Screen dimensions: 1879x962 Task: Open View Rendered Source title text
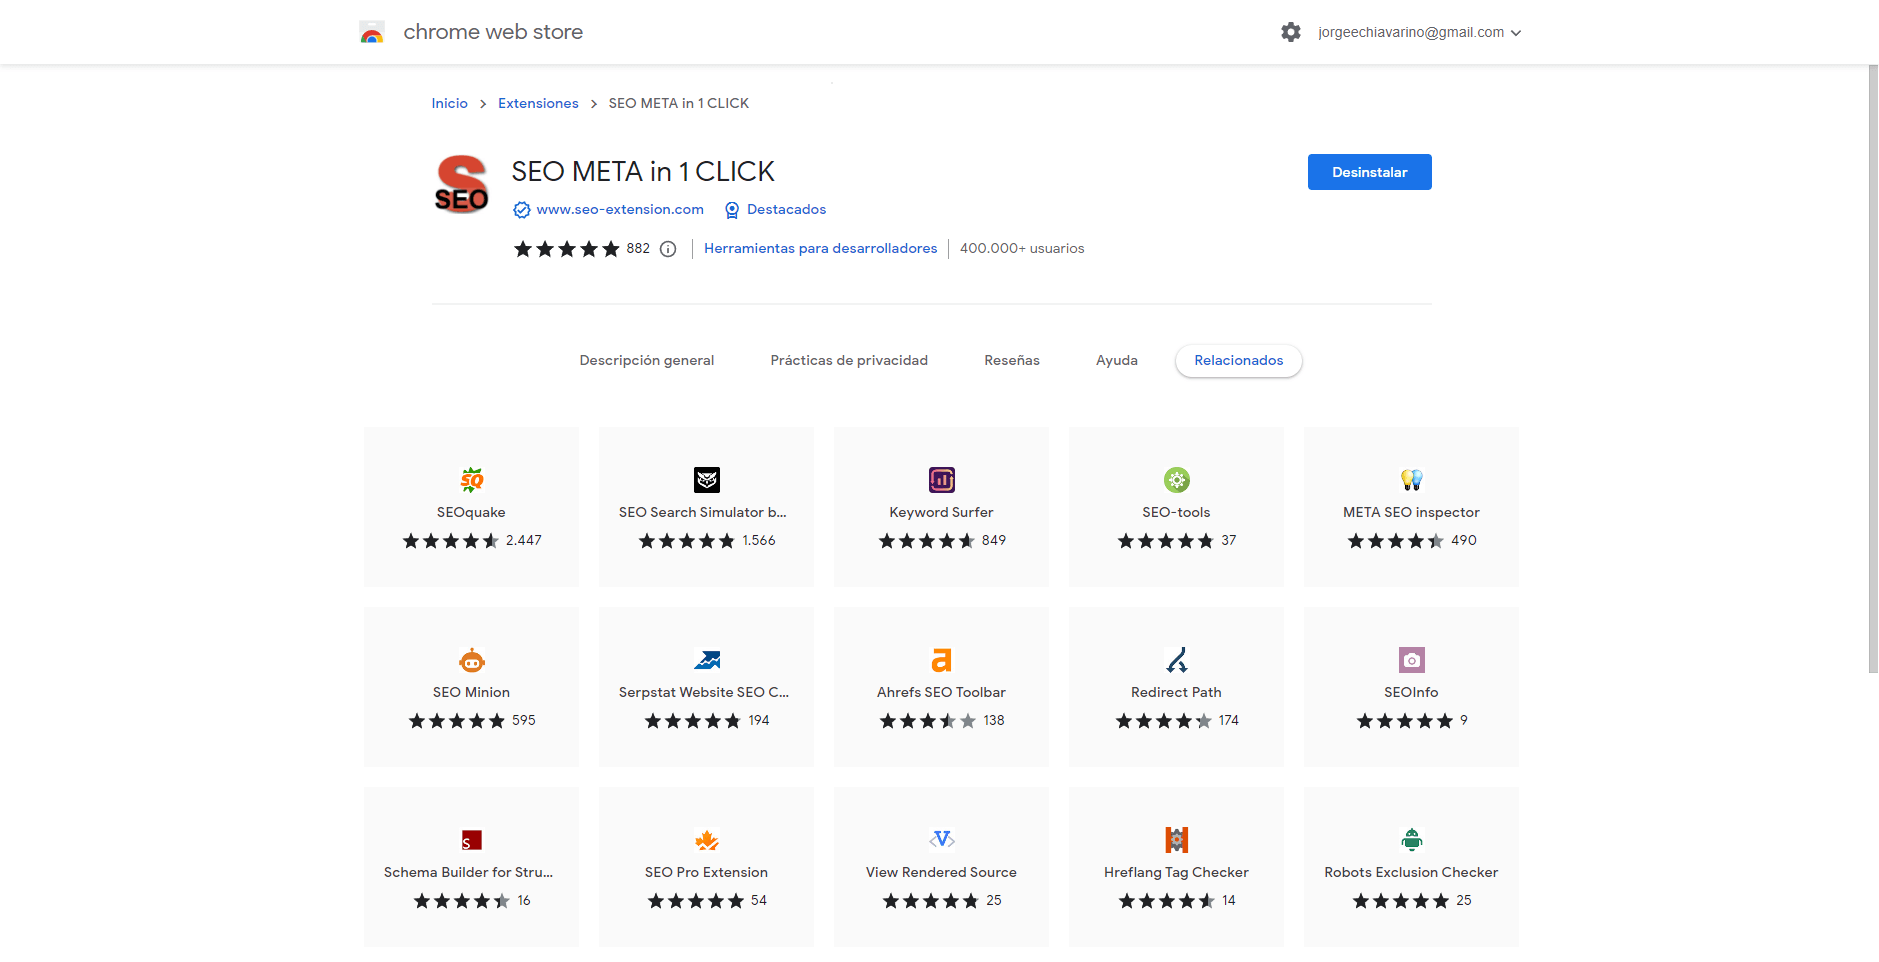point(941,872)
